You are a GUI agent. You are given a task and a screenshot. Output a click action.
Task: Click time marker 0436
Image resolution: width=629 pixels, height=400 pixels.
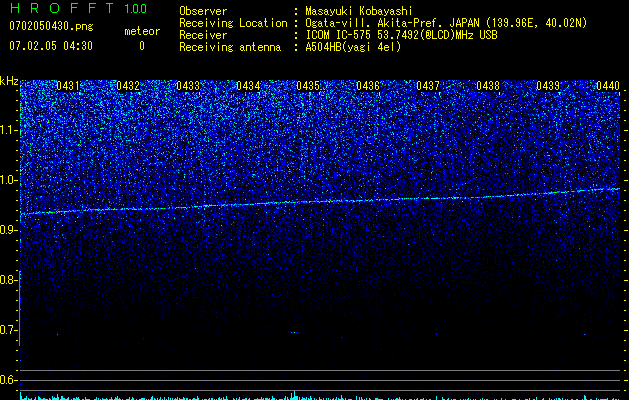coord(368,86)
